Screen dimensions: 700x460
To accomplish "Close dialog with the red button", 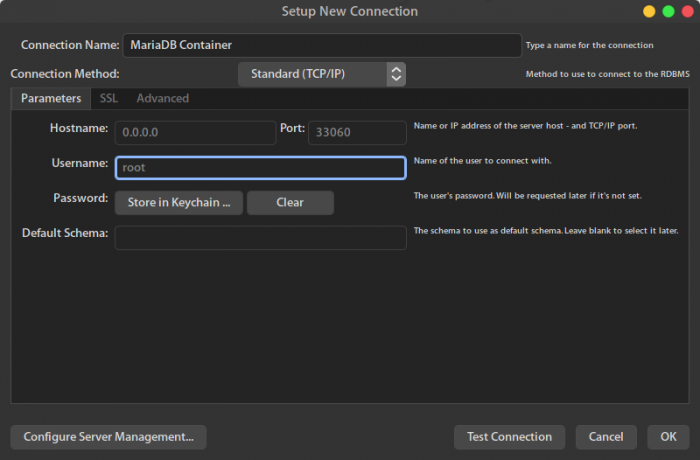I will point(685,11).
